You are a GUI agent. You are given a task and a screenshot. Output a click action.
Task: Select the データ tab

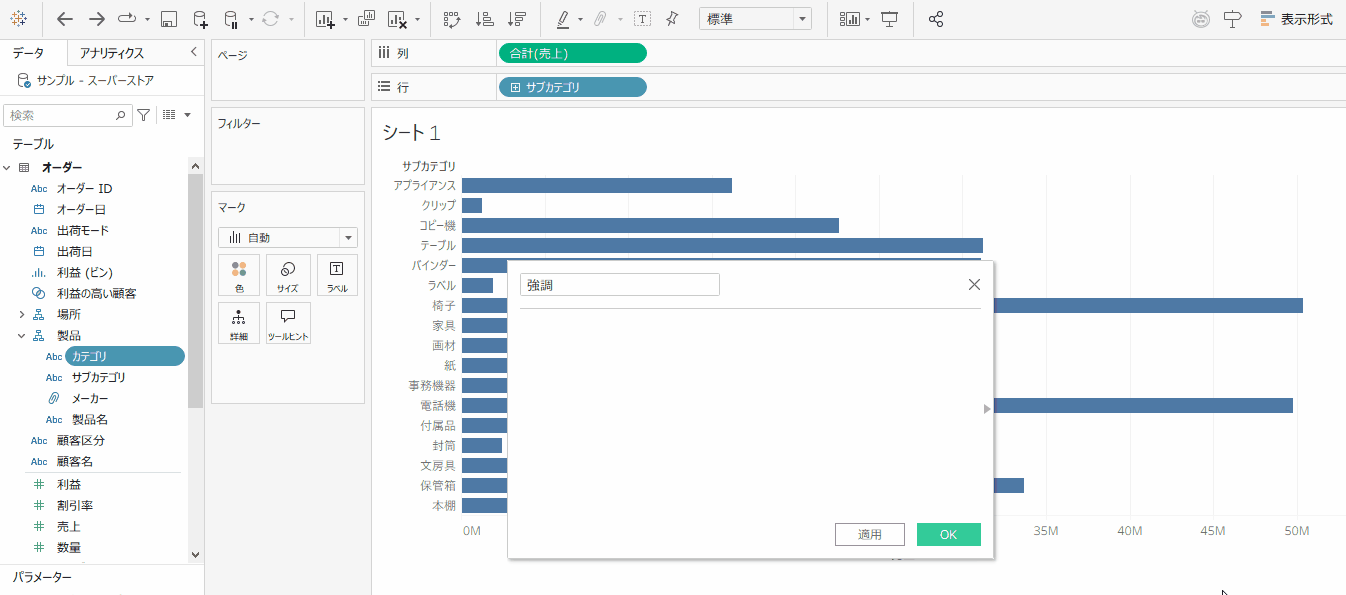pyautogui.click(x=28, y=53)
